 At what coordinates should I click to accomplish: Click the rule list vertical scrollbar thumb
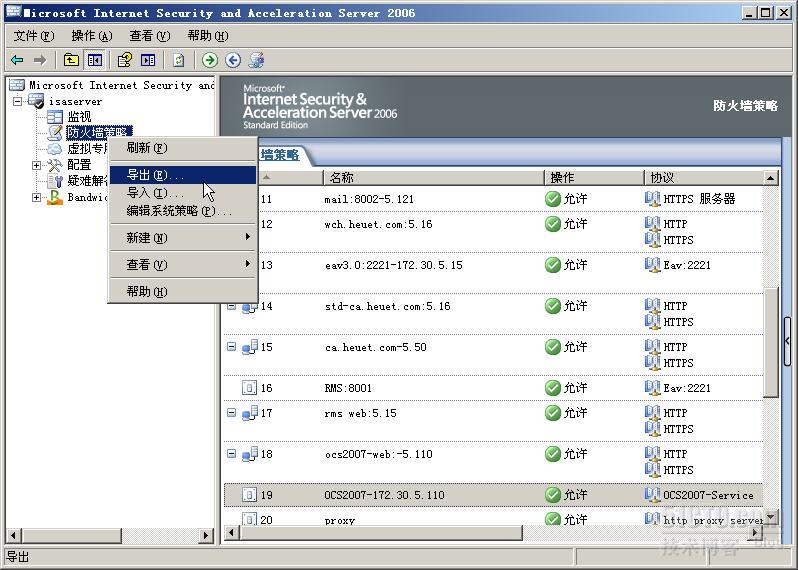771,342
